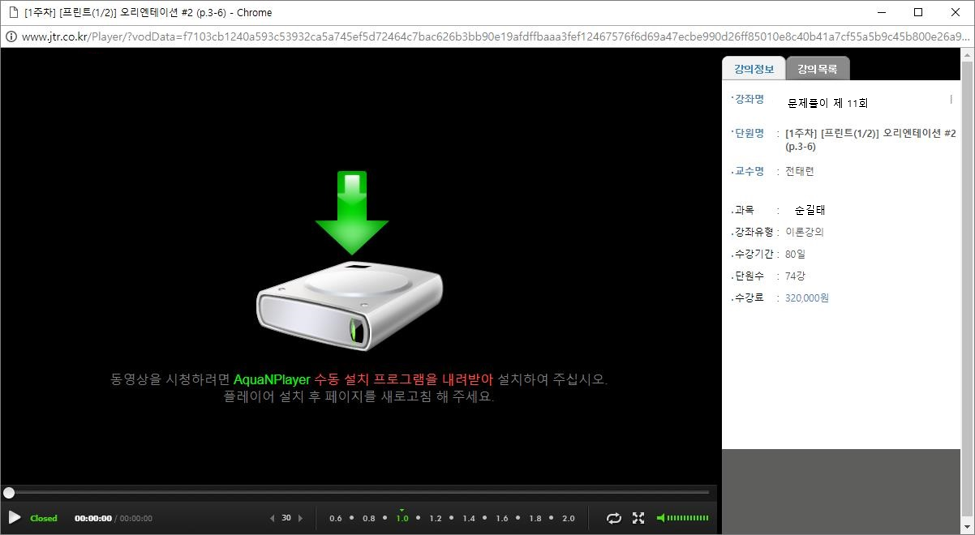Enter fullscreen mode via the expand icon

(638, 518)
